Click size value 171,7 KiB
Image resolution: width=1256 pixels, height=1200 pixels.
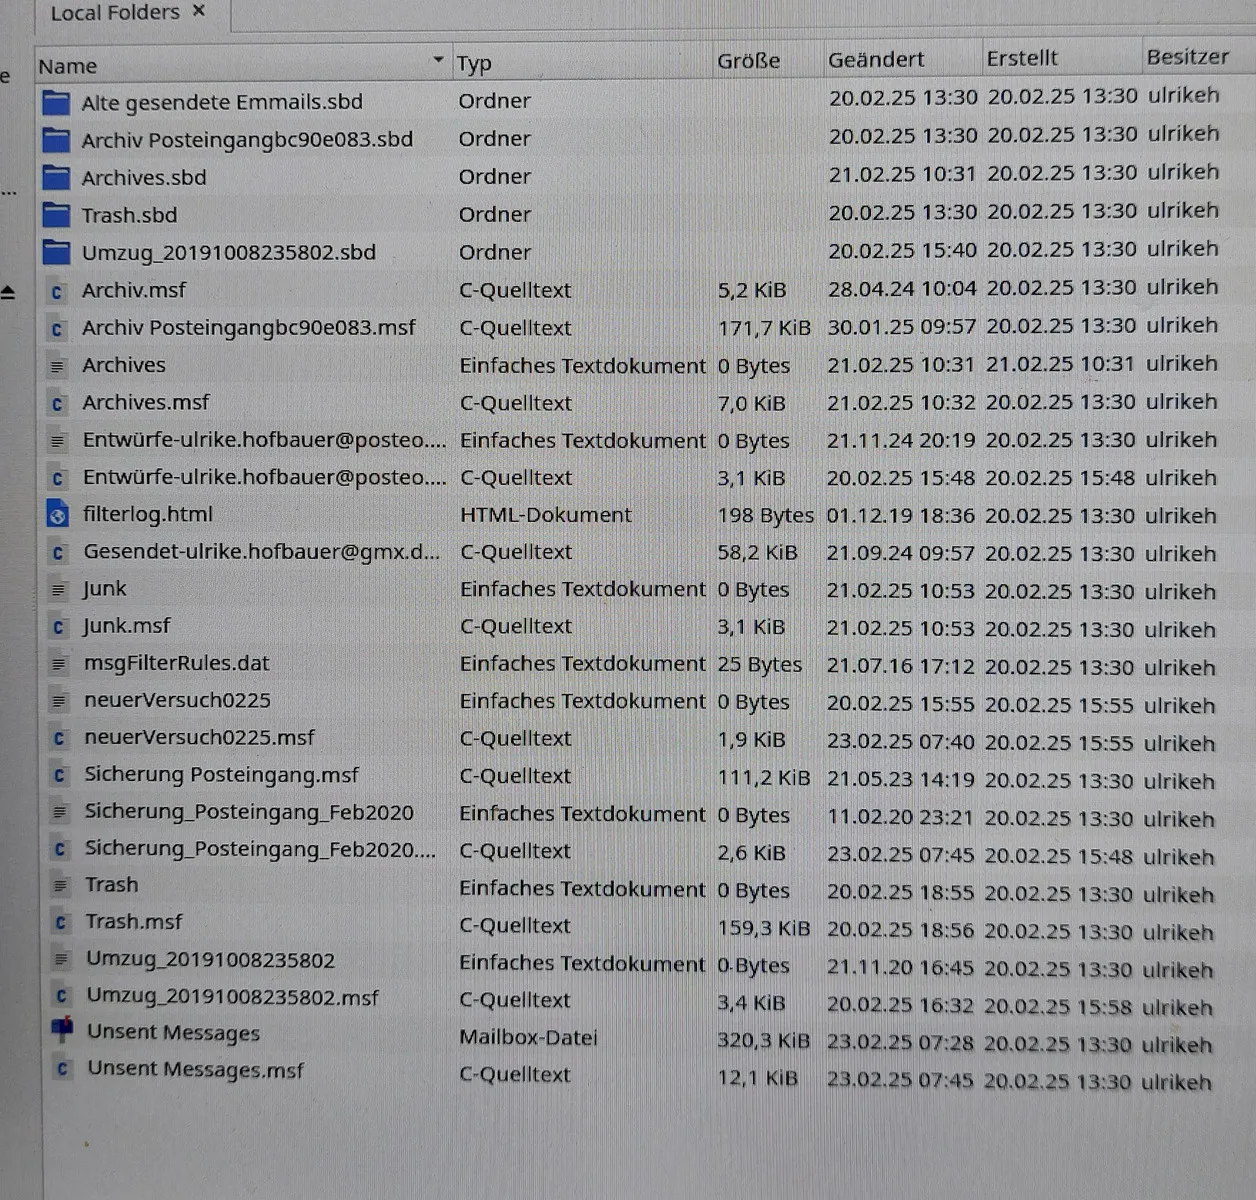coord(764,328)
